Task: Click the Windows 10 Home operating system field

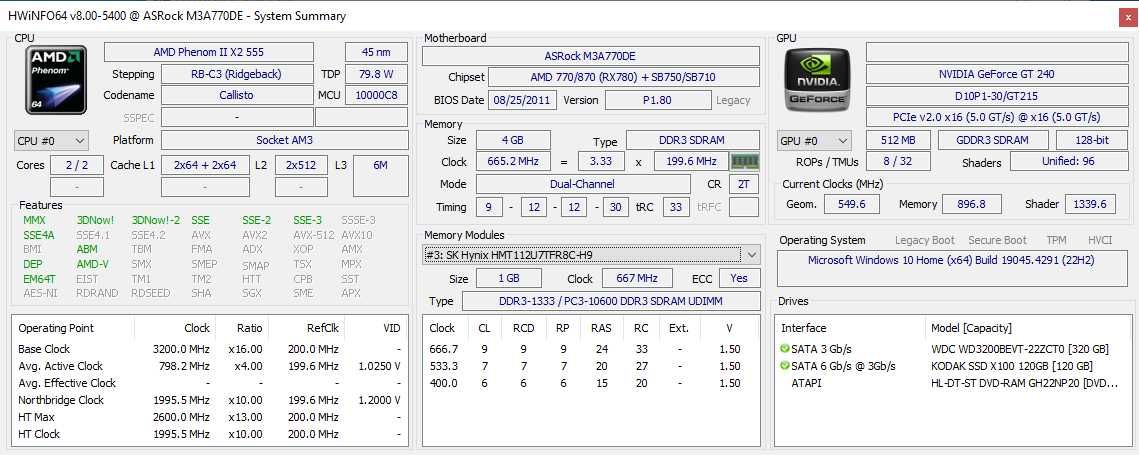Action: point(951,268)
